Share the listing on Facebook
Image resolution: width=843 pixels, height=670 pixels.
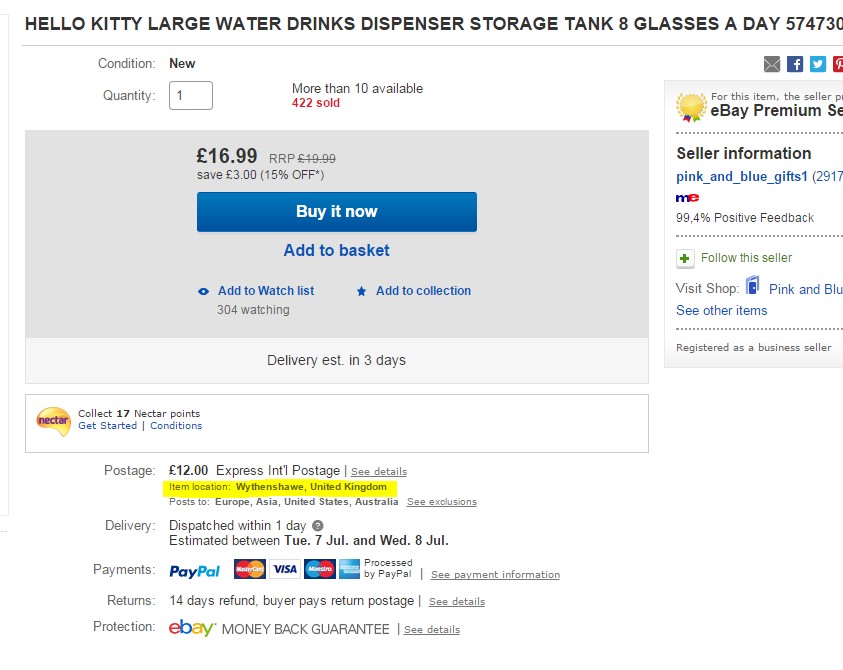tap(795, 64)
